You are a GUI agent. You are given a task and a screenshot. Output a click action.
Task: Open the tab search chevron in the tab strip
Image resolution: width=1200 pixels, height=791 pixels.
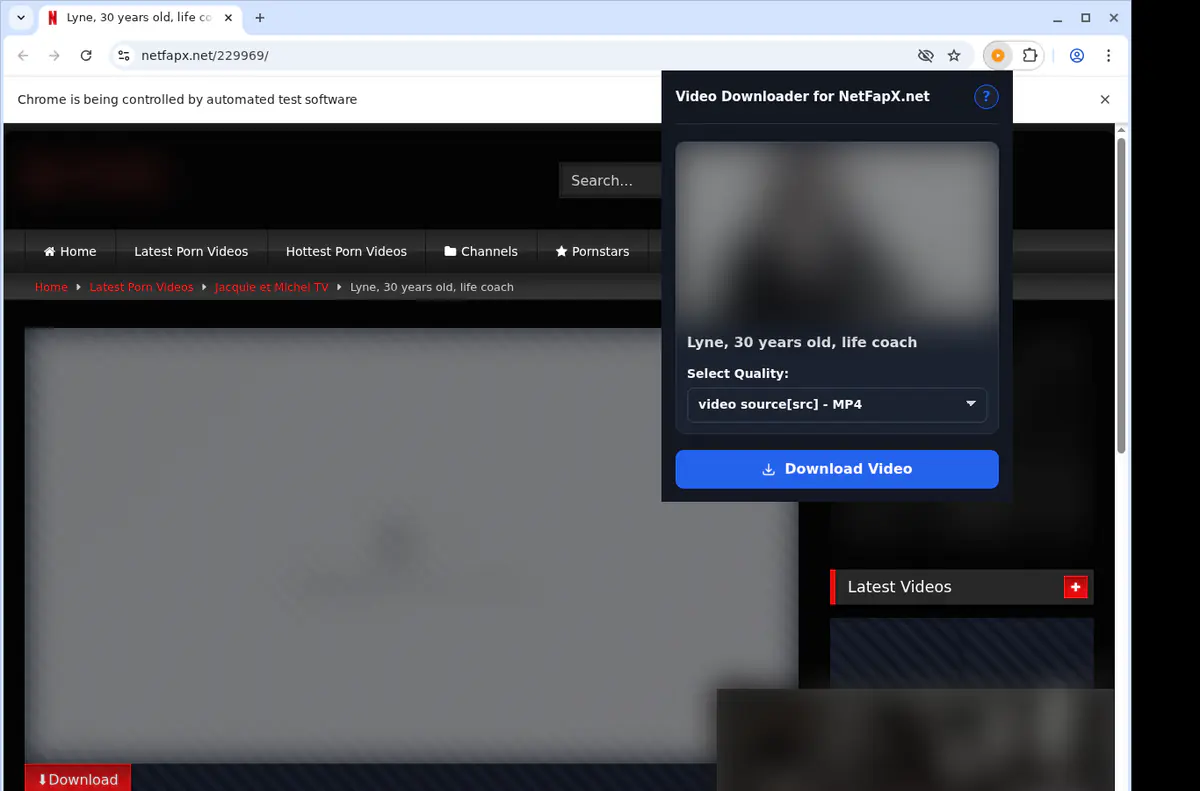(x=21, y=18)
